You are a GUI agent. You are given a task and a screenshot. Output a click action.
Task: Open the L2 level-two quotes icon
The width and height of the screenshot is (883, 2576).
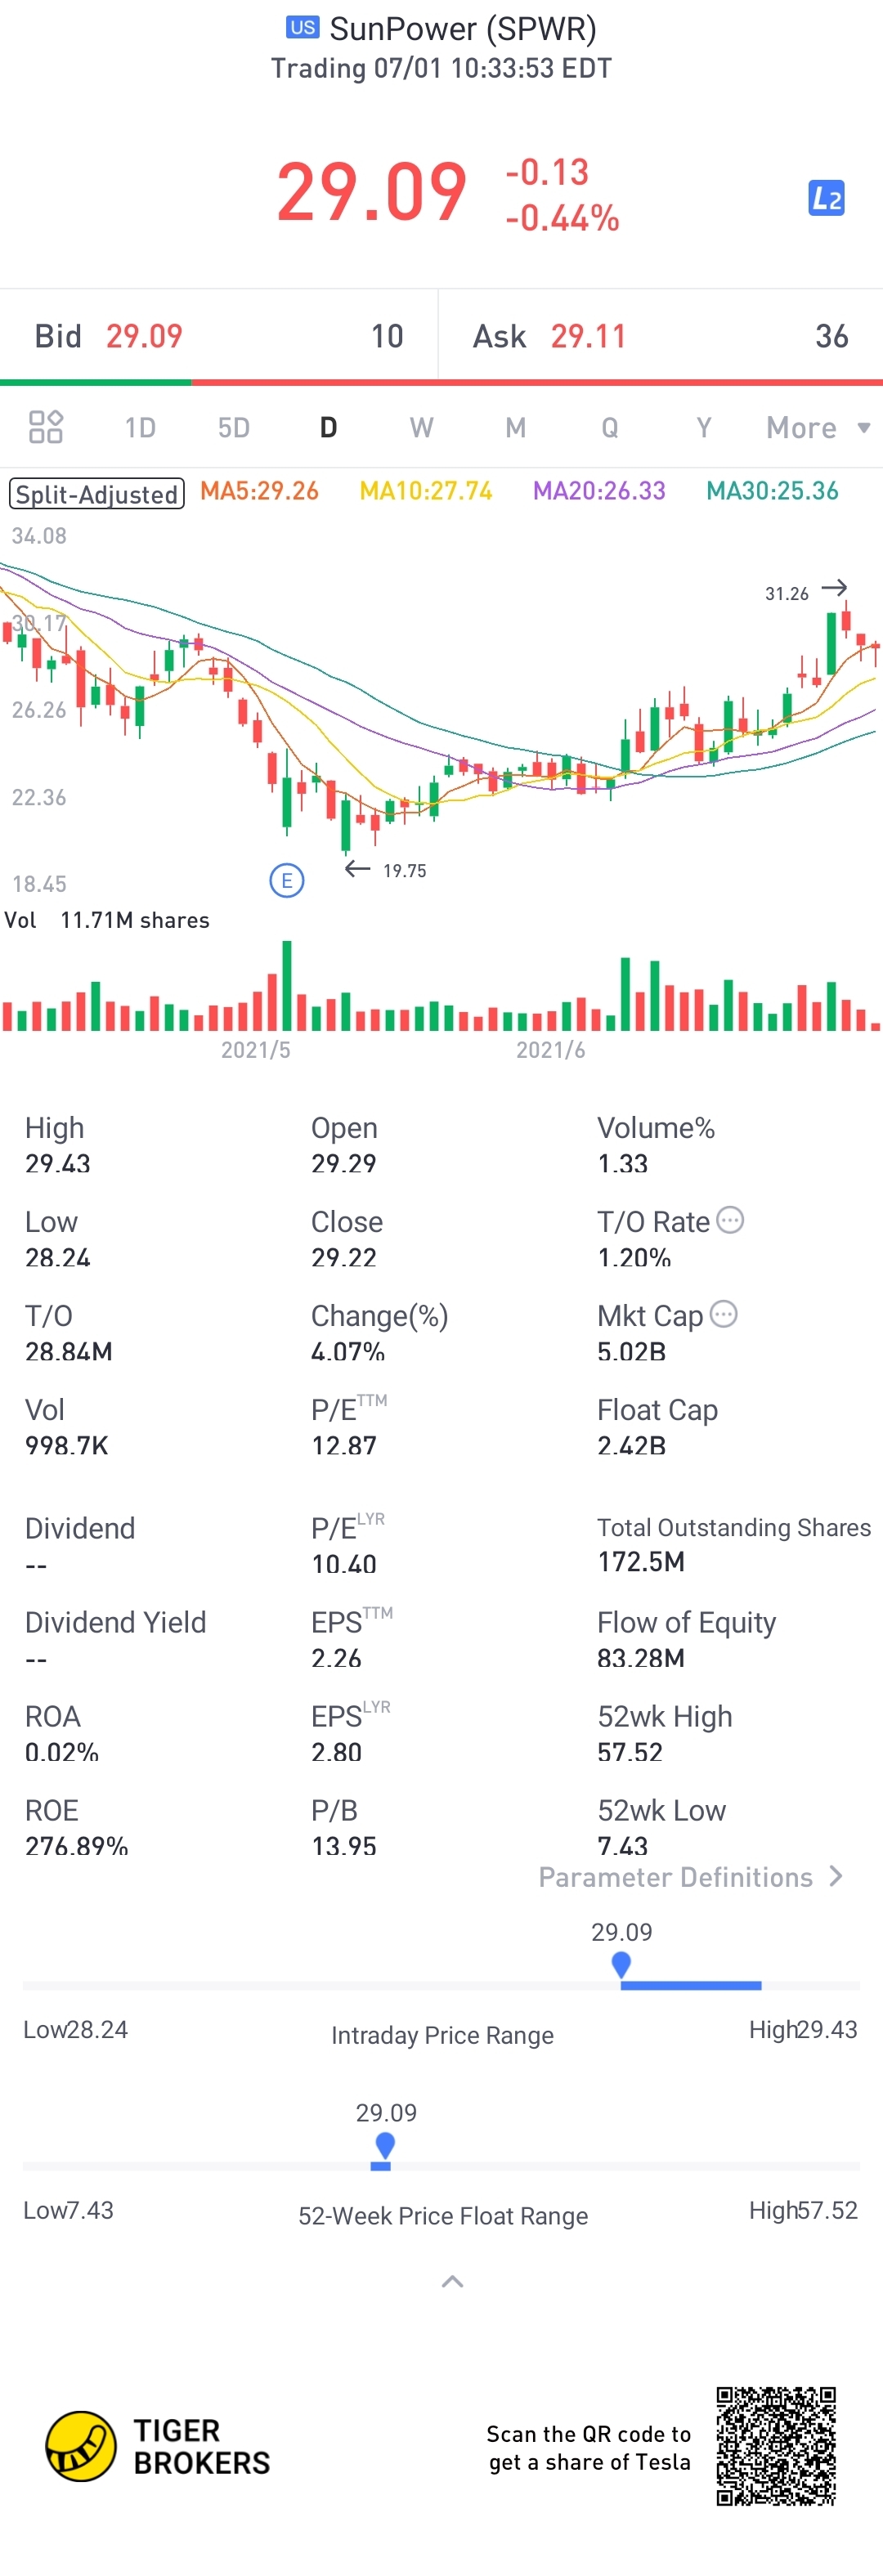click(826, 198)
